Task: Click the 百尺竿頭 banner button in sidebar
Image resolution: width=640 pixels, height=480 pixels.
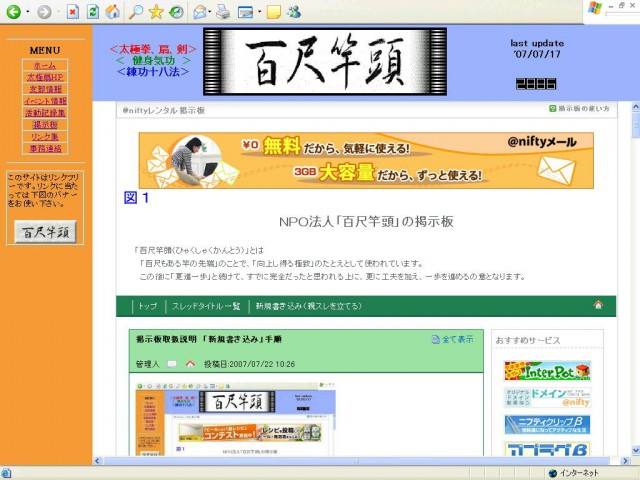Action: tap(45, 232)
